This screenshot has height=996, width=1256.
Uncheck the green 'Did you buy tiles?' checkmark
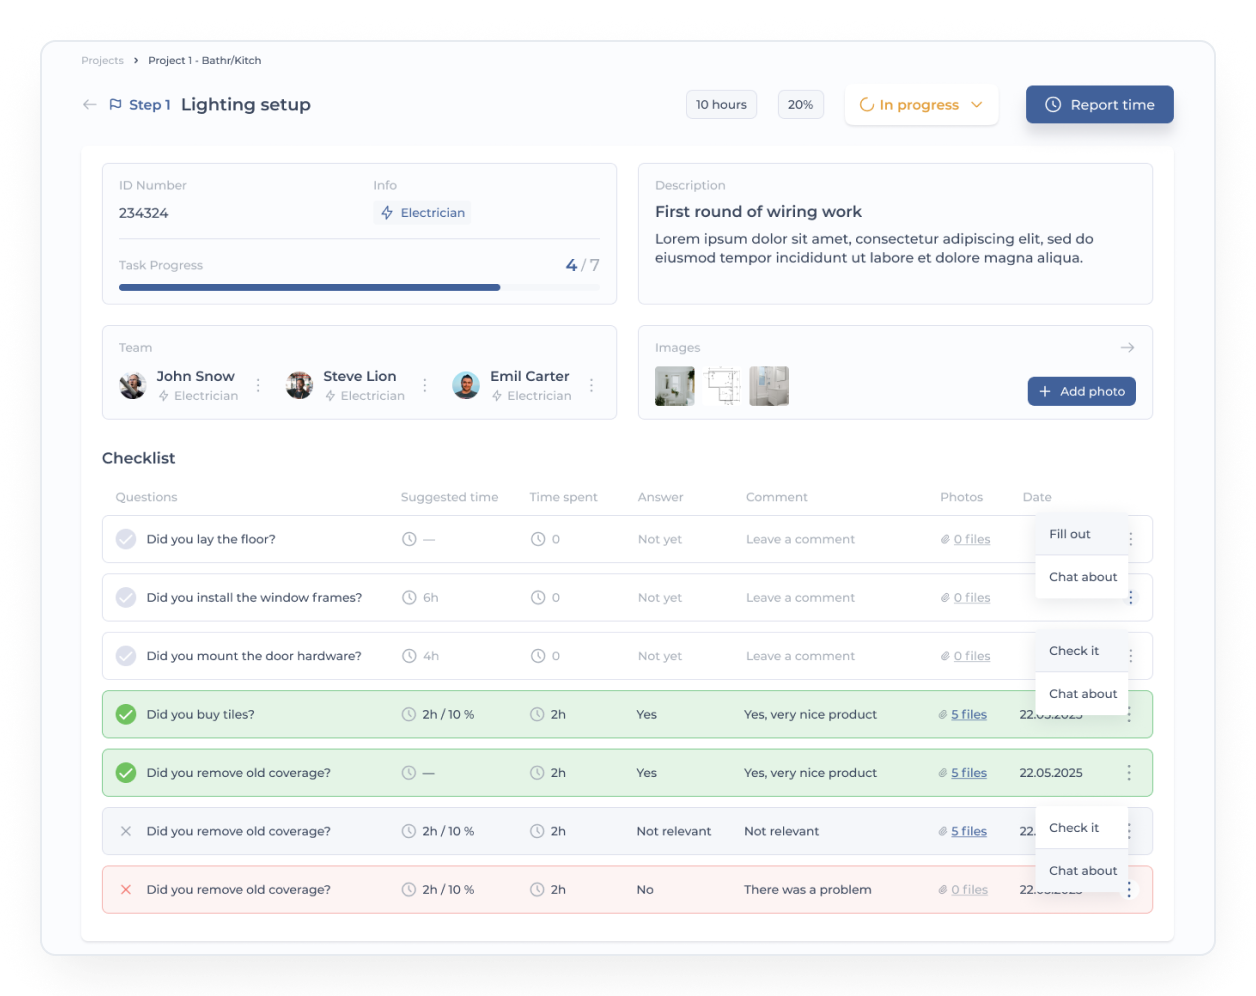(126, 715)
